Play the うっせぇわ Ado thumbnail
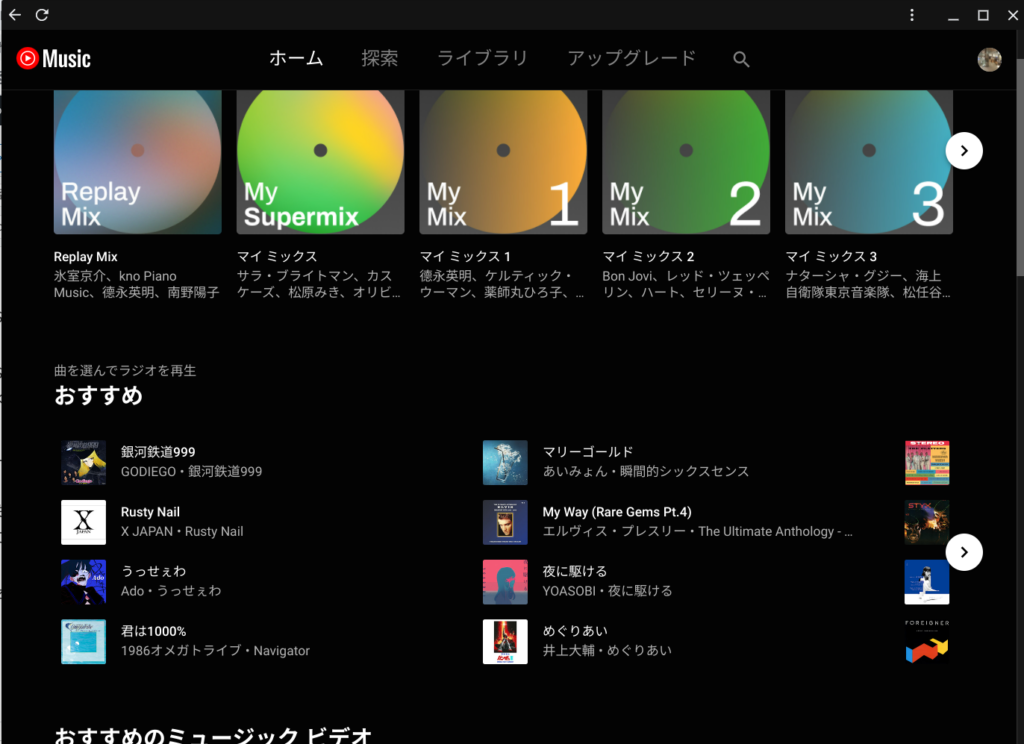This screenshot has width=1024, height=744. pyautogui.click(x=84, y=582)
